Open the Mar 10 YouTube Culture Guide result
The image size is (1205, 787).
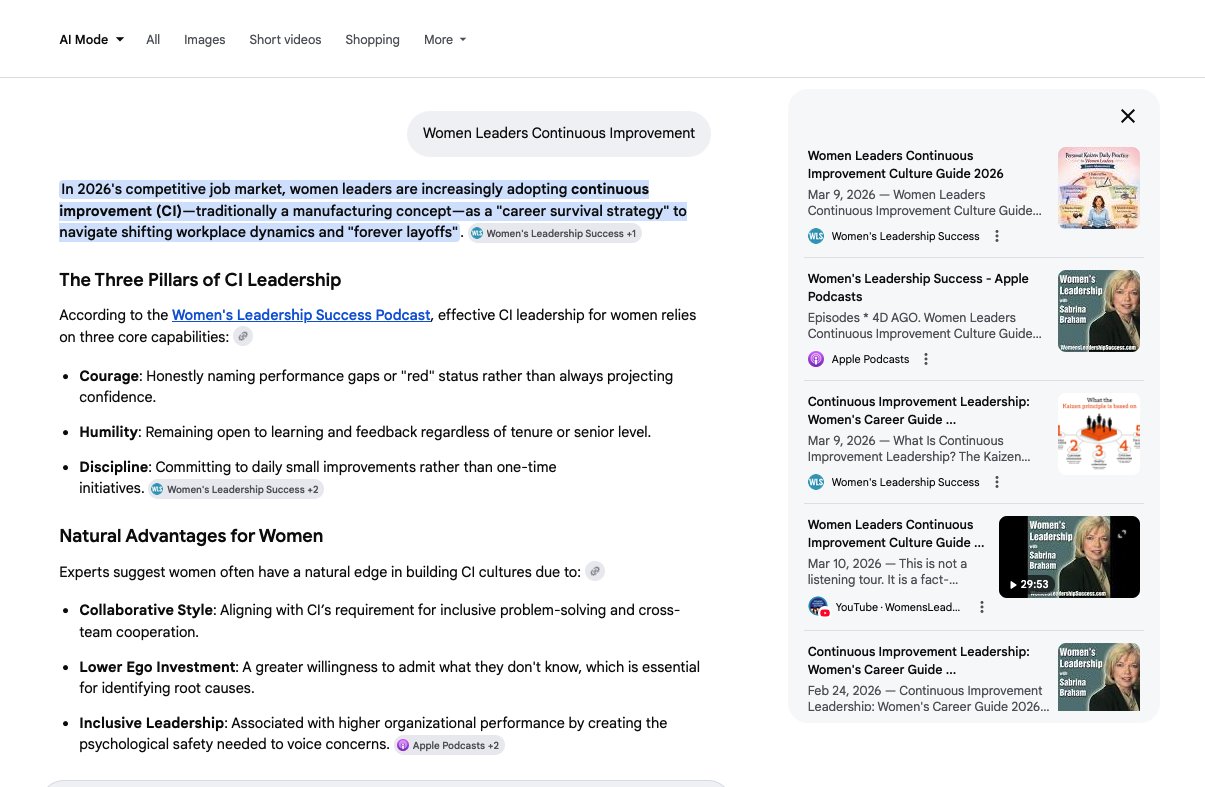[896, 534]
